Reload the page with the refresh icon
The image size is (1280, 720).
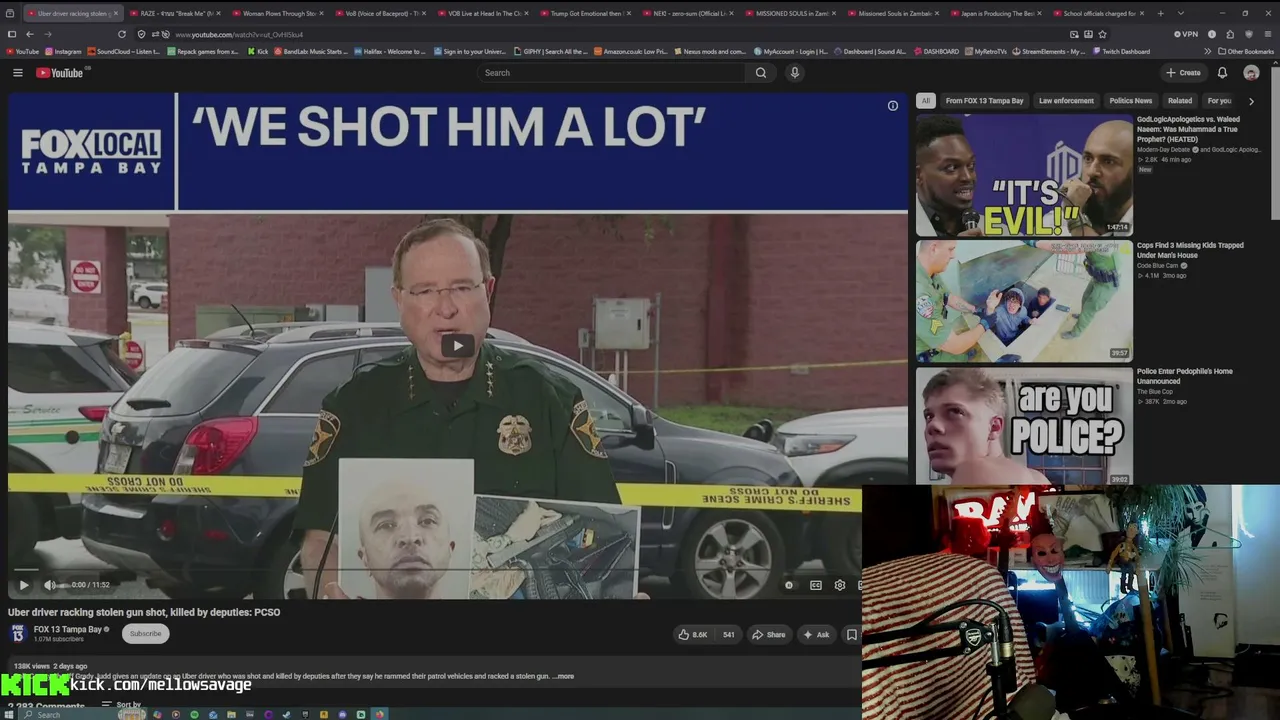[x=122, y=34]
